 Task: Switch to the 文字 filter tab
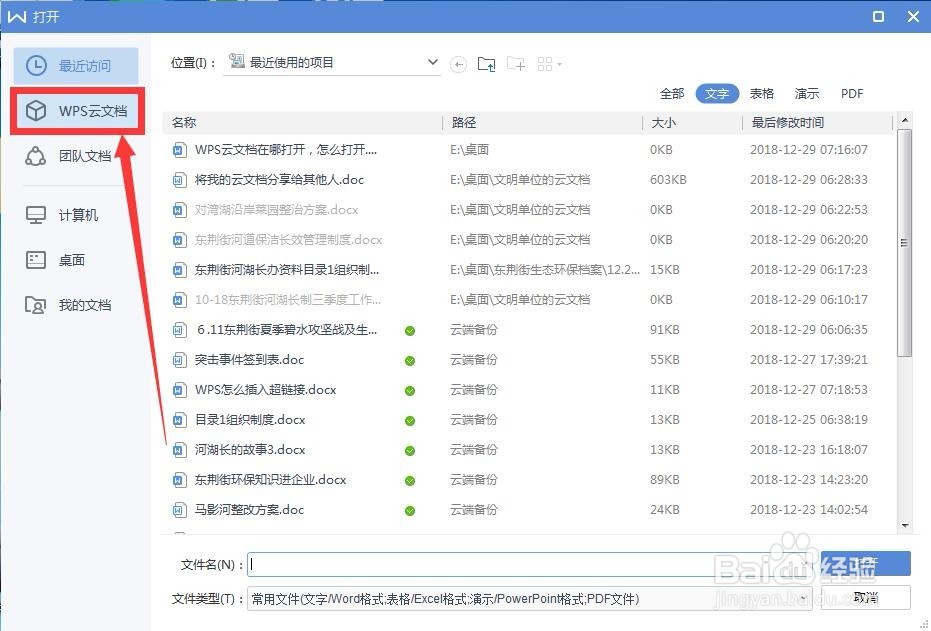[x=717, y=94]
